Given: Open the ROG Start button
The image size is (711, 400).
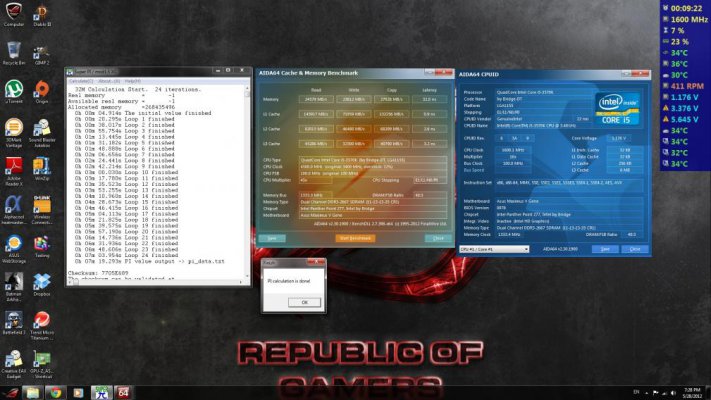Looking at the screenshot, I should click(x=11, y=393).
